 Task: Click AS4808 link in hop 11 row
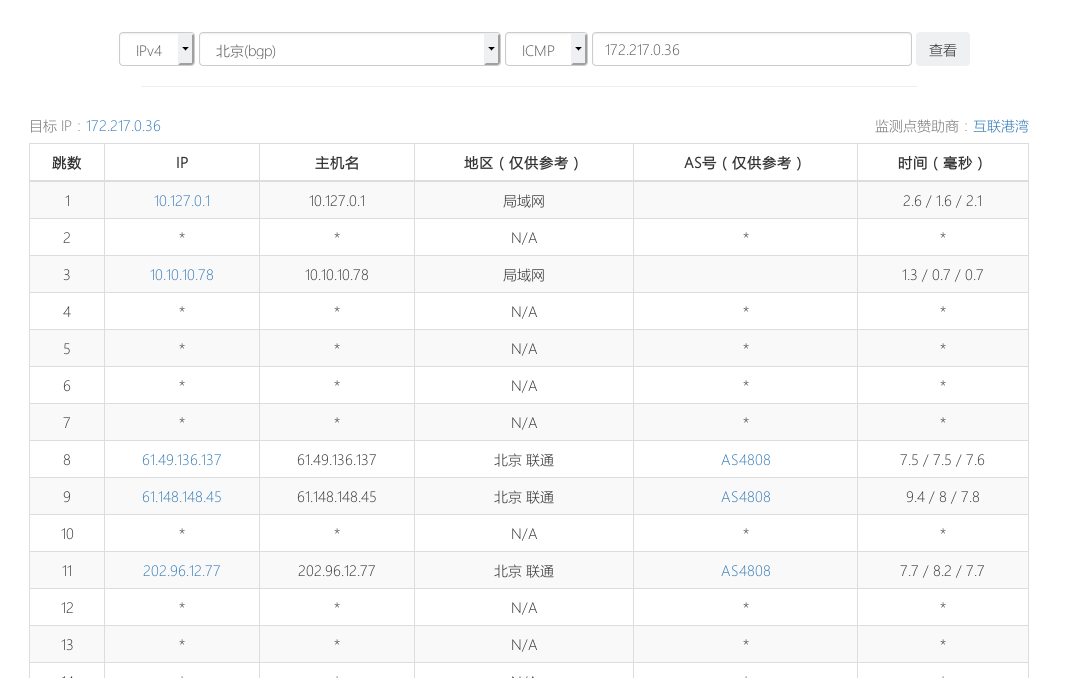(x=746, y=571)
